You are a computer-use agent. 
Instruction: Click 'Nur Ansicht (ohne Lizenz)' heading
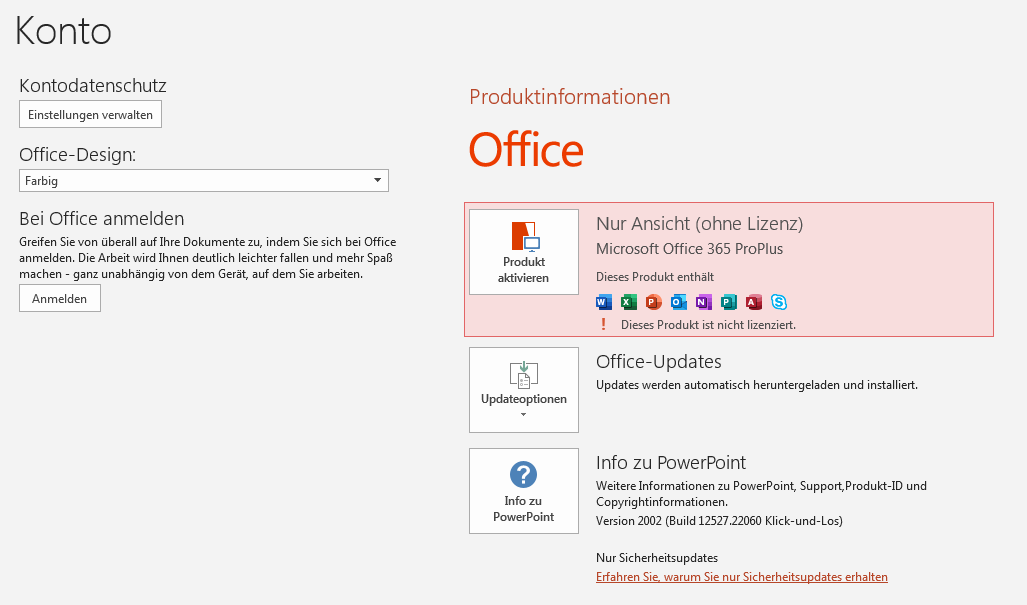700,224
